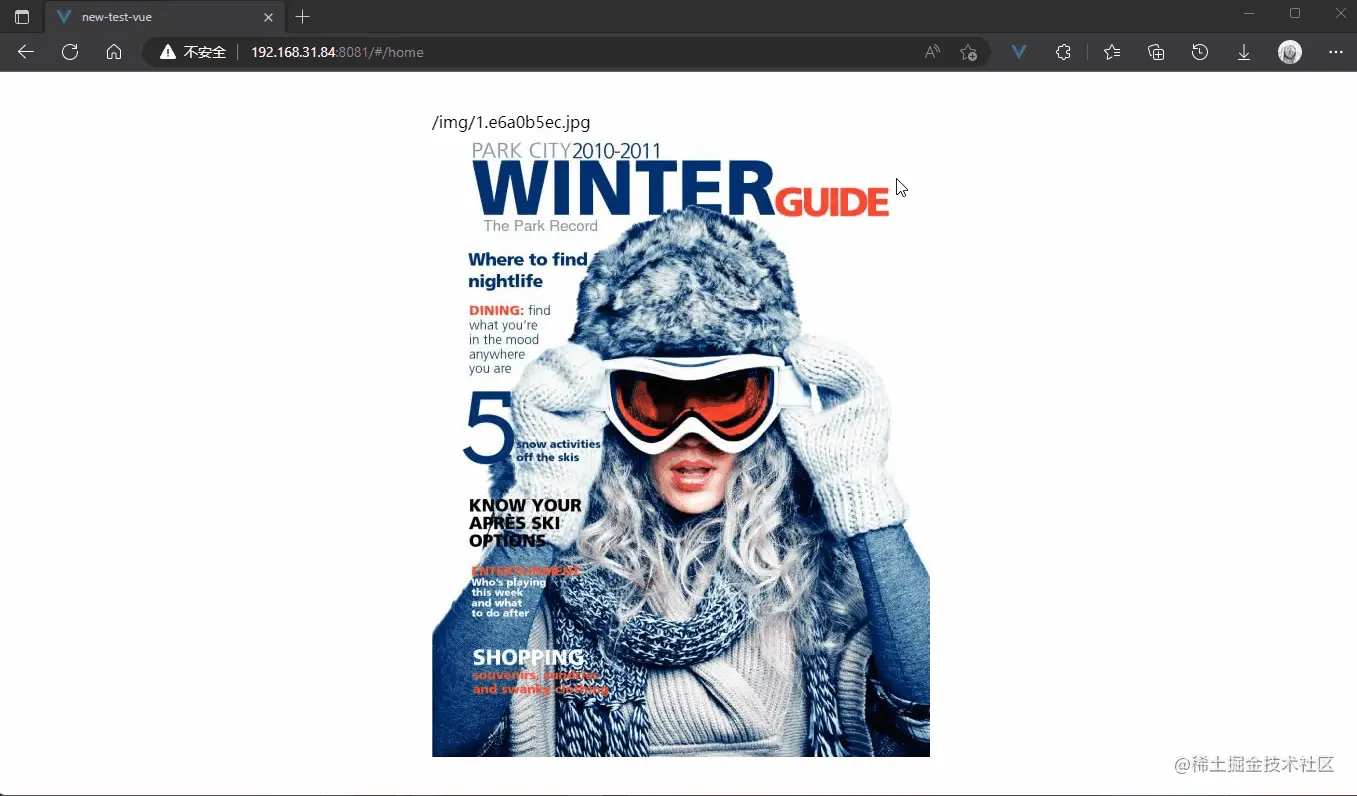Click the 不安全 security warning indicator
The width and height of the screenshot is (1357, 796).
tap(193, 52)
